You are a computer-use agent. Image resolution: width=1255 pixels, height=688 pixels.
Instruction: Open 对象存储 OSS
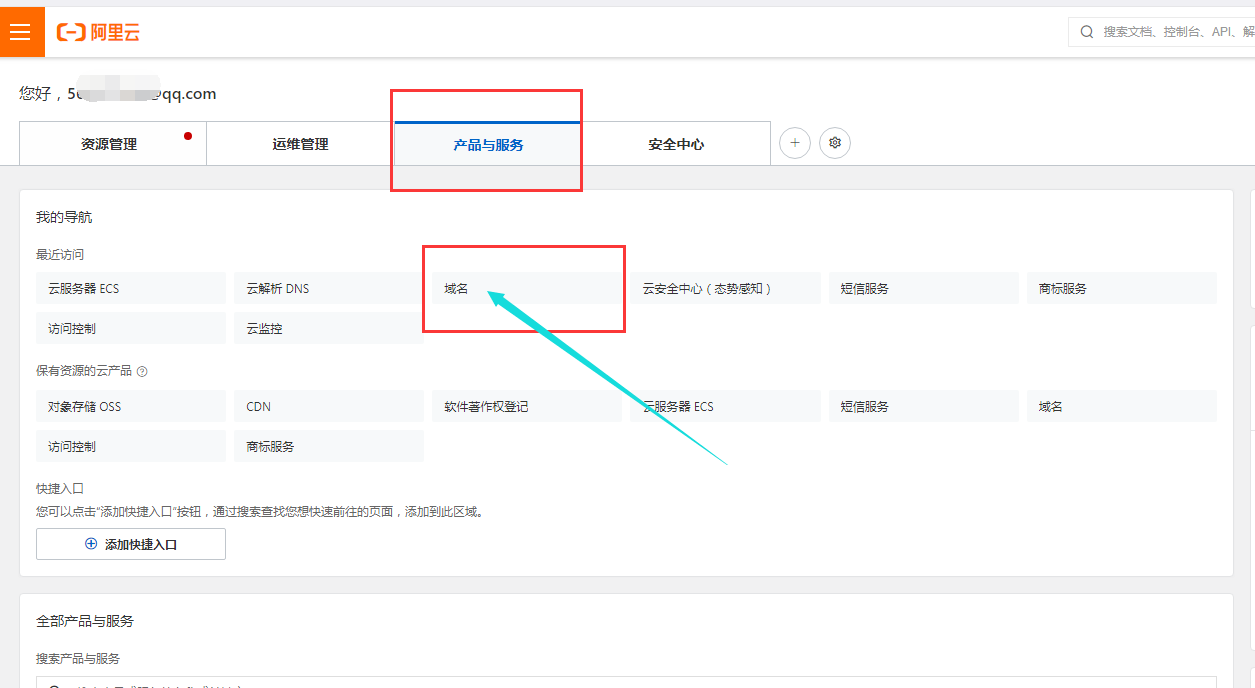[131, 406]
